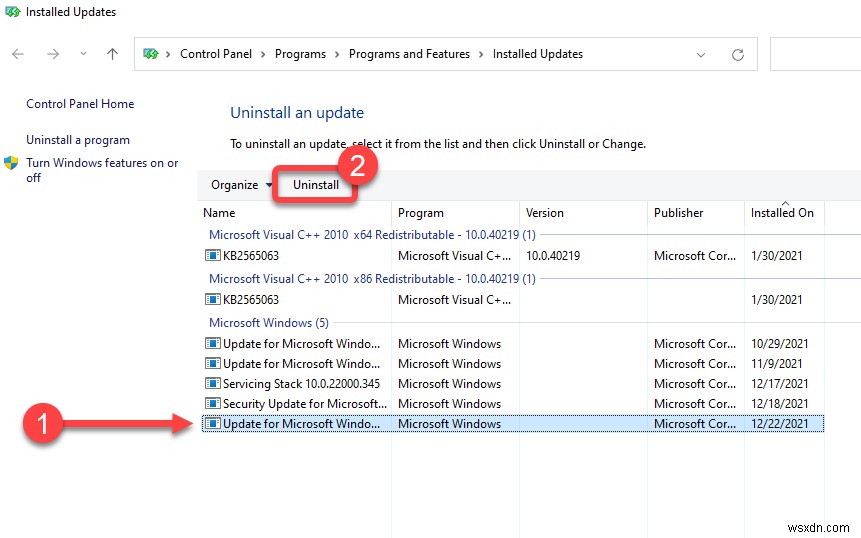Click the address bar Control Panel icon
861x538 pixels.
point(150,54)
